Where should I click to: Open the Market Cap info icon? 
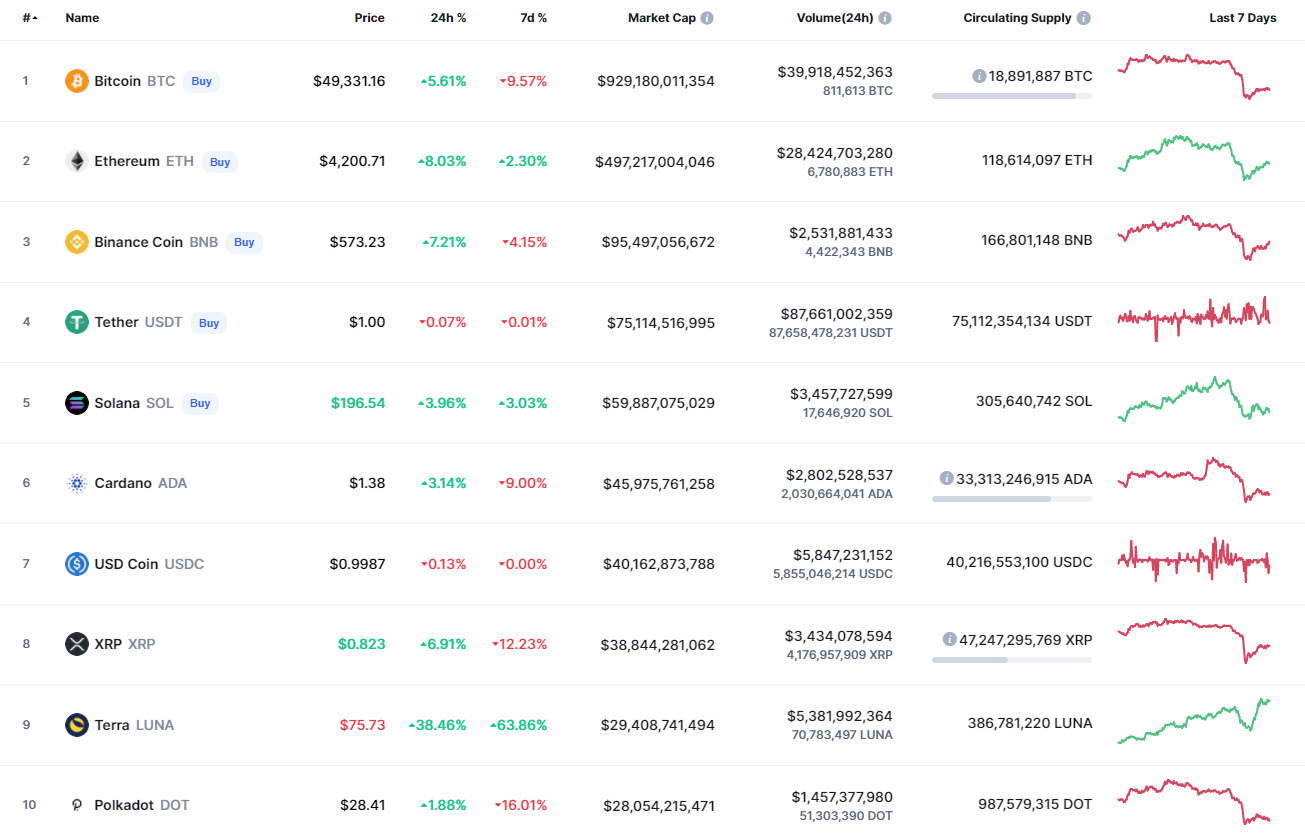pos(707,18)
